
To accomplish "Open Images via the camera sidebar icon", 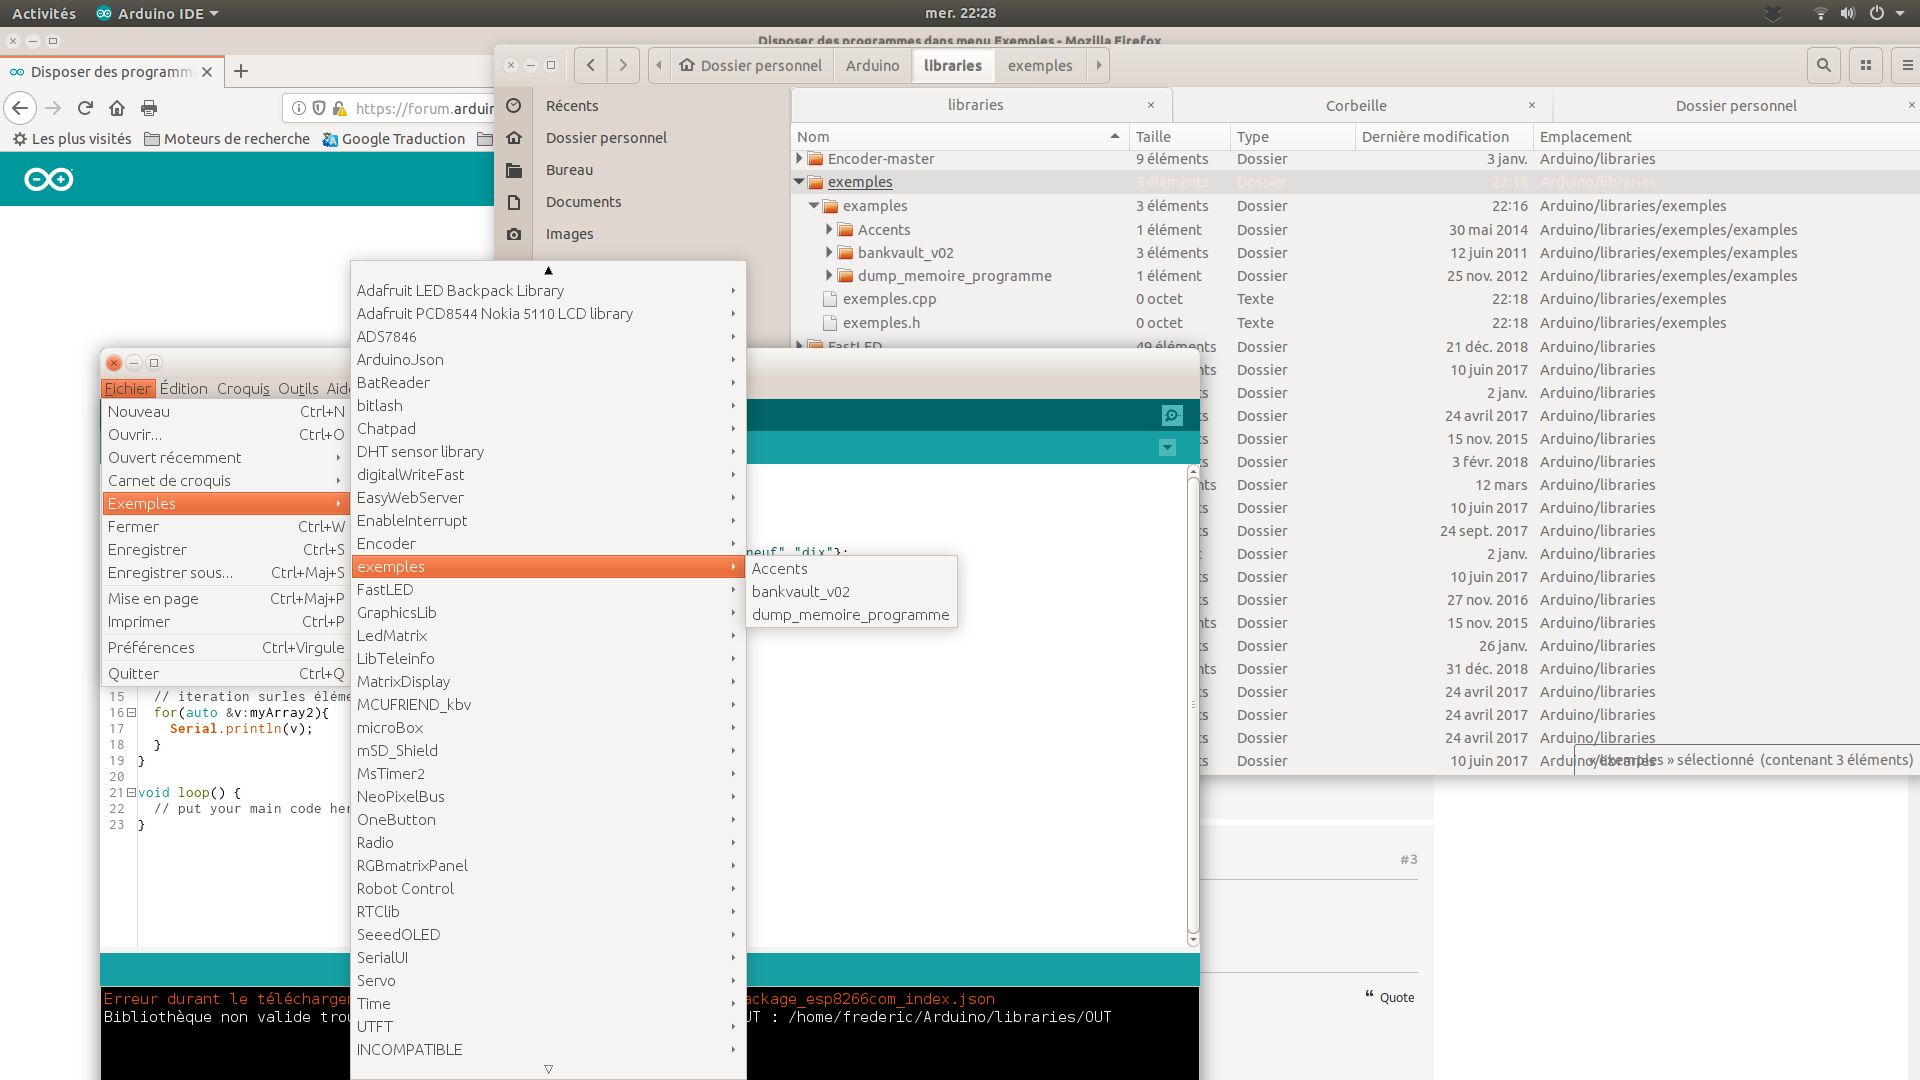I will [514, 233].
